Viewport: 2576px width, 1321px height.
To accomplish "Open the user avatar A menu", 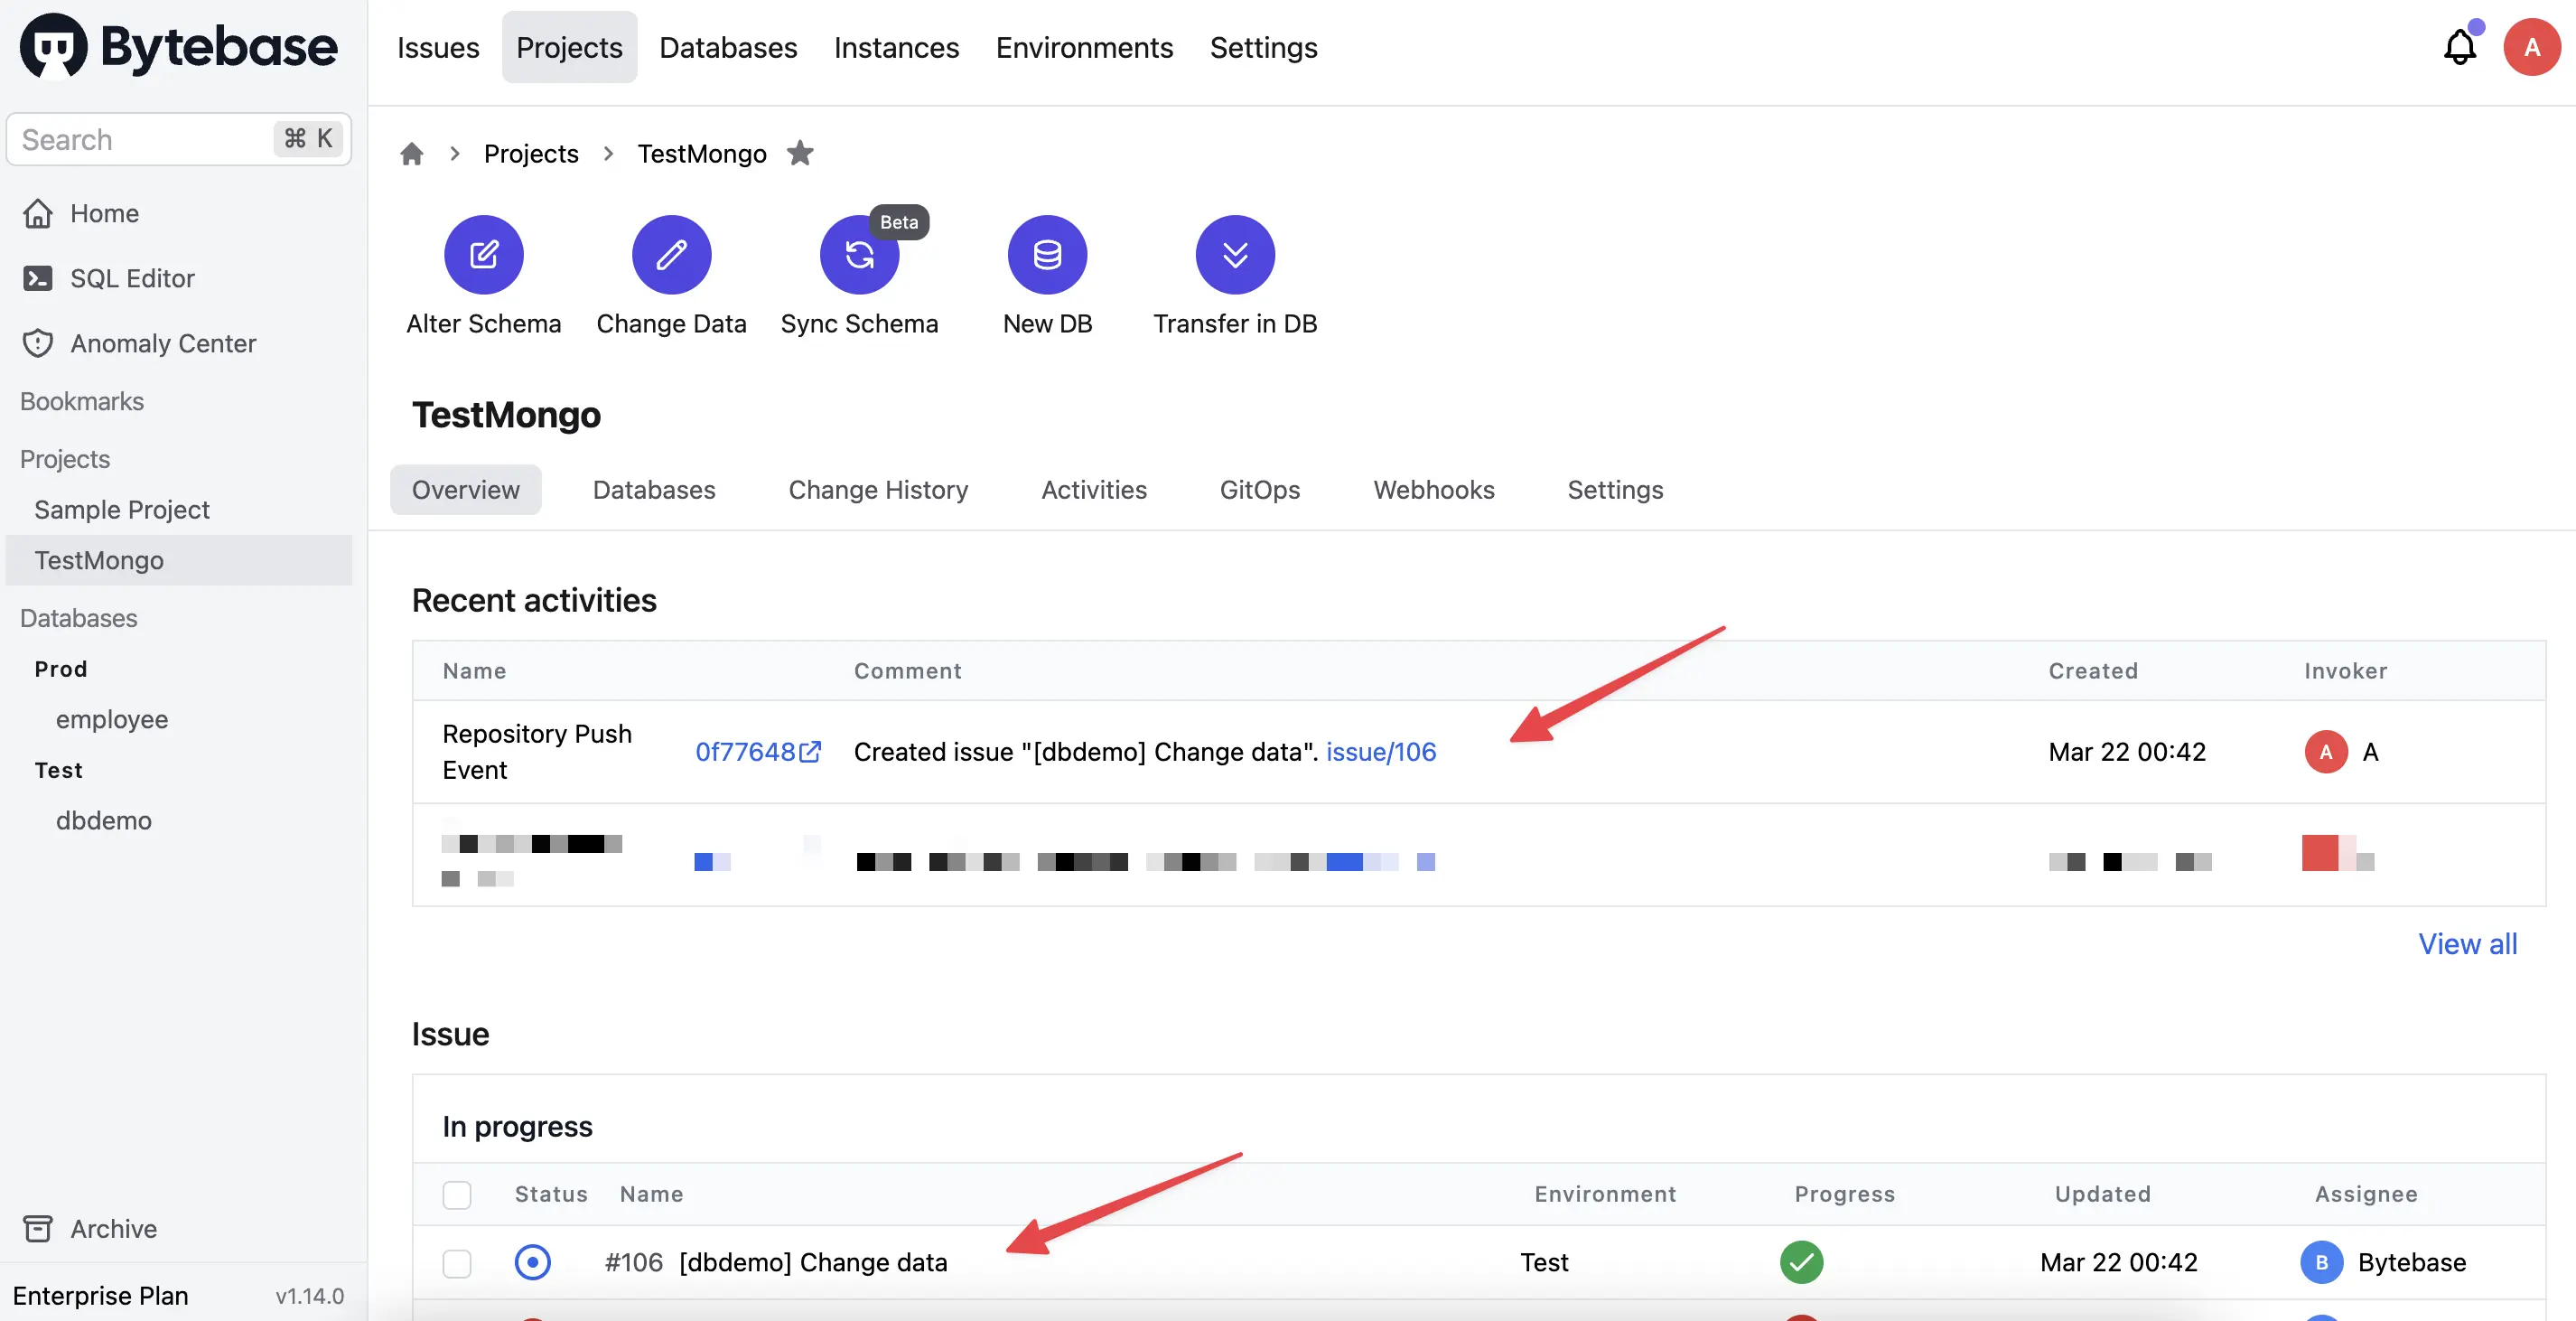I will [x=2531, y=47].
